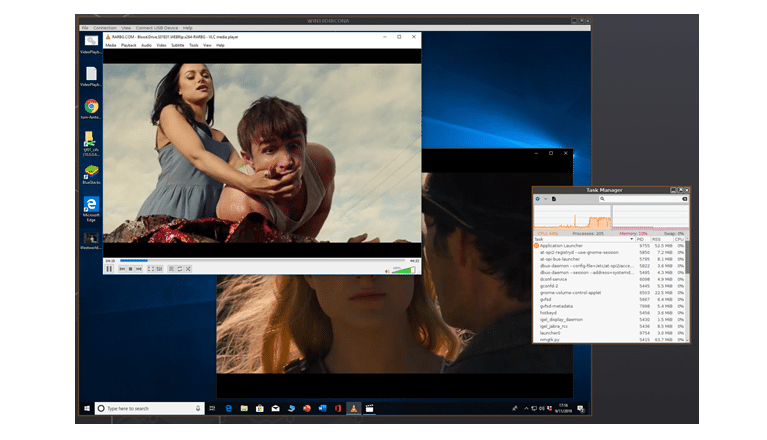The width and height of the screenshot is (767, 440).
Task: Stop playback in VLC
Action: click(x=131, y=269)
